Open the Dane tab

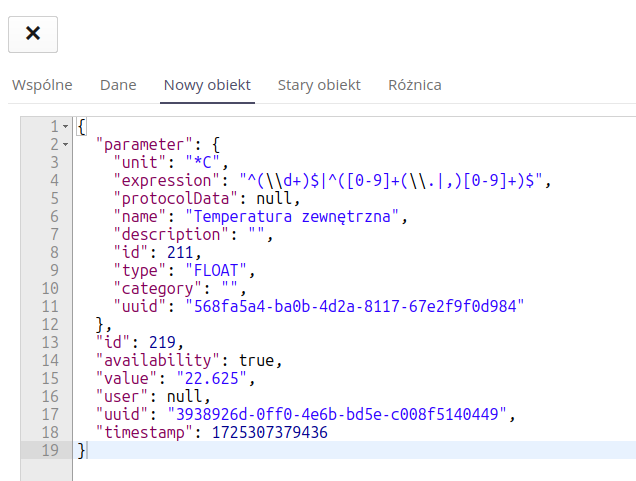point(118,85)
